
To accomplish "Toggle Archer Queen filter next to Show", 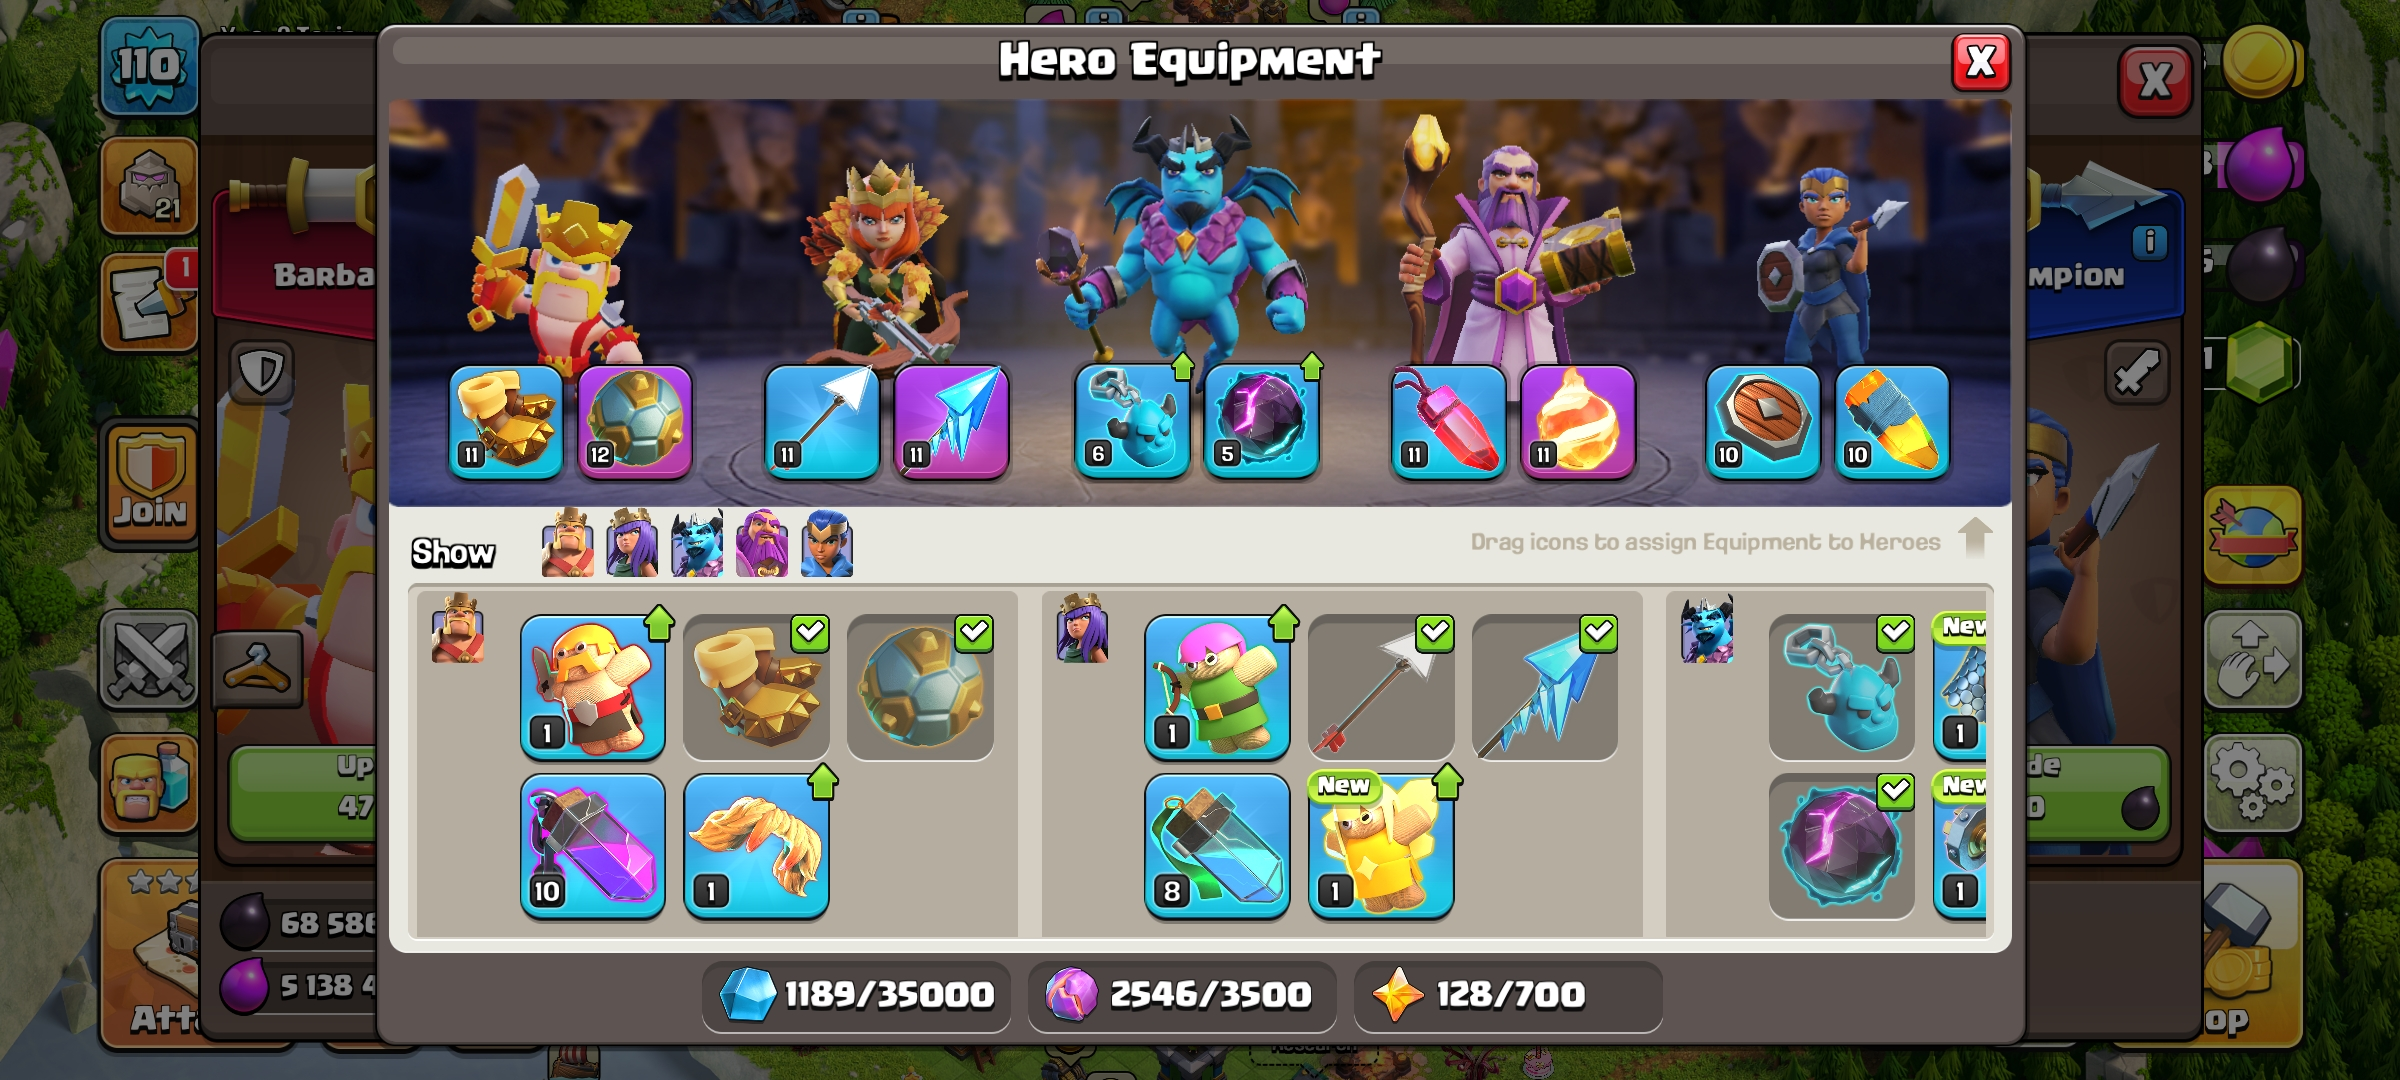I will [632, 544].
